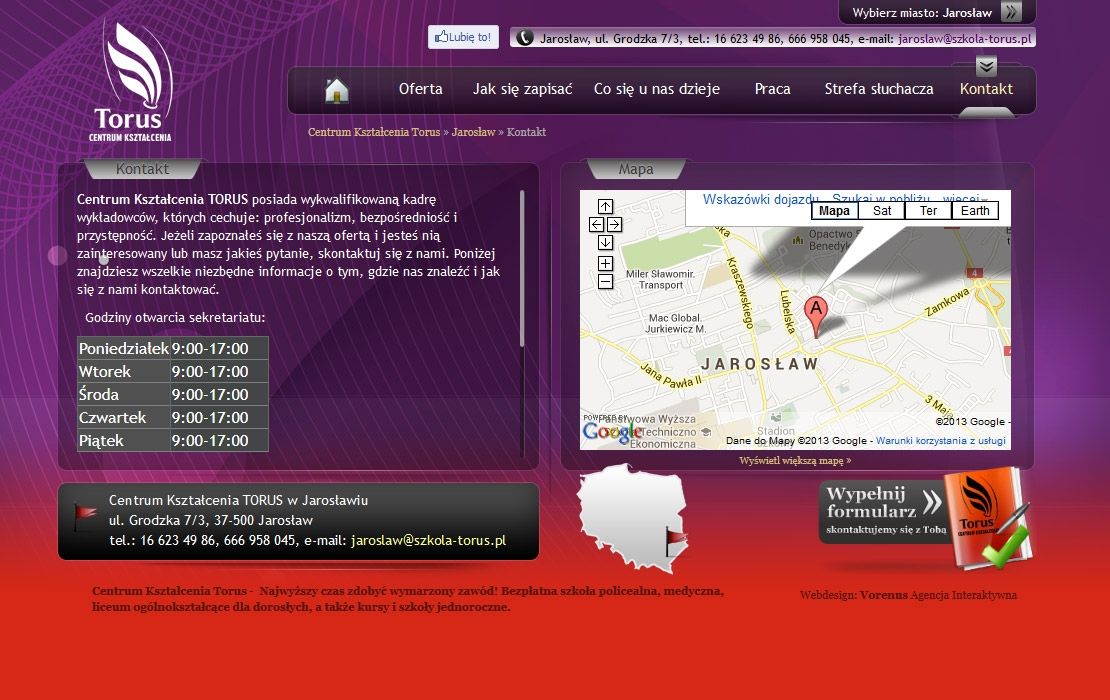Pan the map down with arrow button
The width and height of the screenshot is (1110, 700).
pyautogui.click(x=605, y=243)
